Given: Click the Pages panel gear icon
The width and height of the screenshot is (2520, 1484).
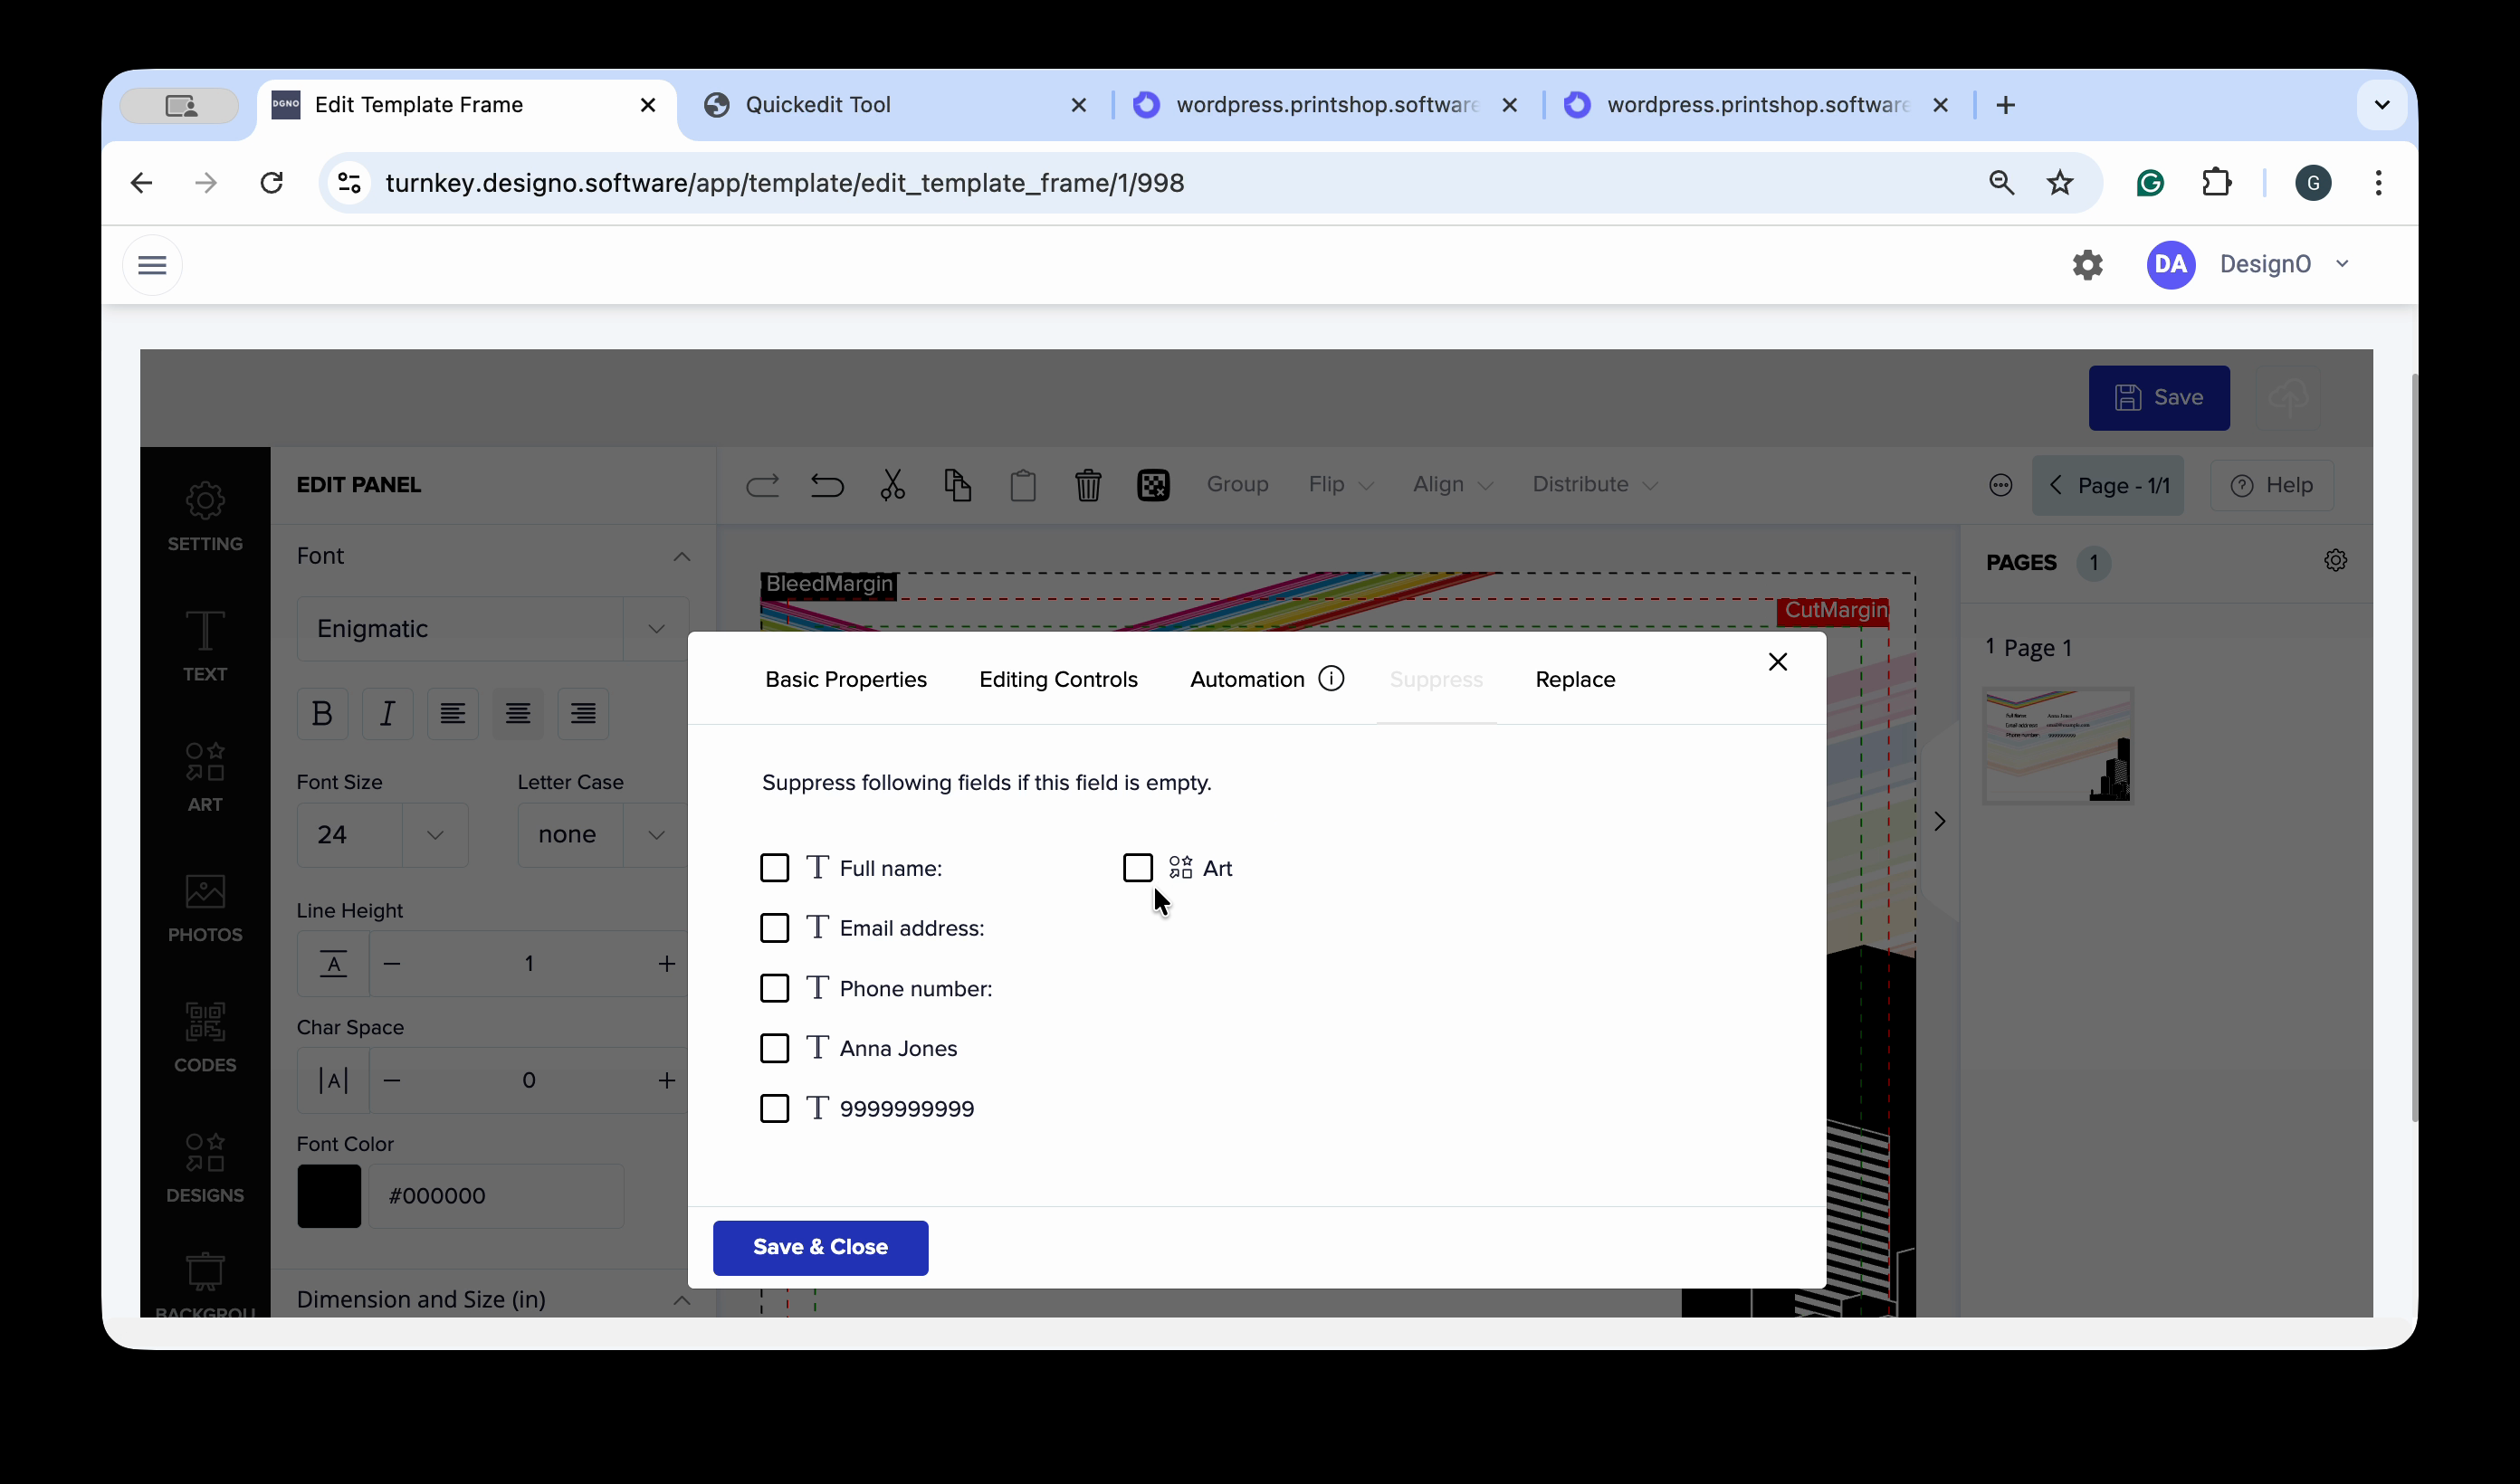Looking at the screenshot, I should [x=2335, y=560].
